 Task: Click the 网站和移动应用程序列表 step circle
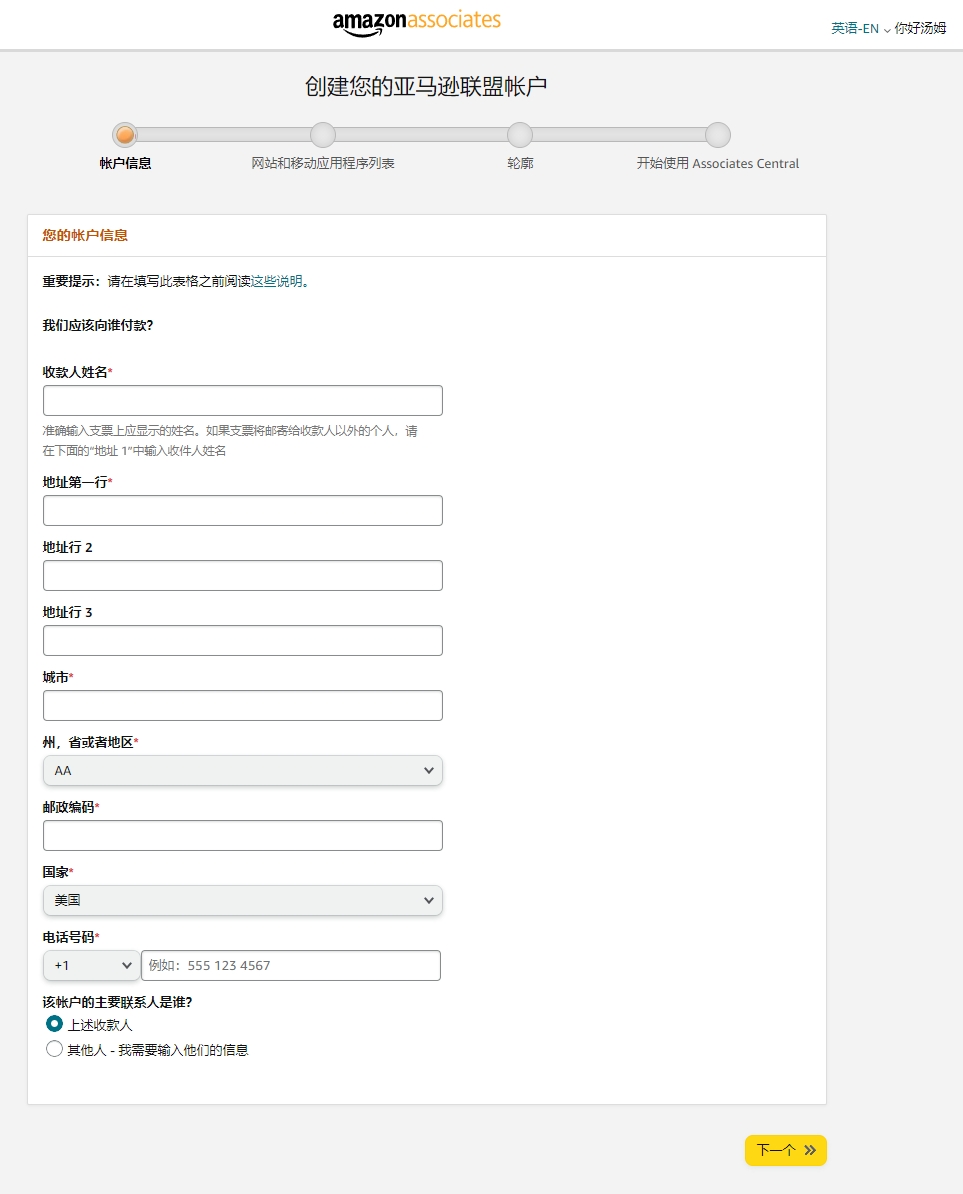tap(323, 135)
